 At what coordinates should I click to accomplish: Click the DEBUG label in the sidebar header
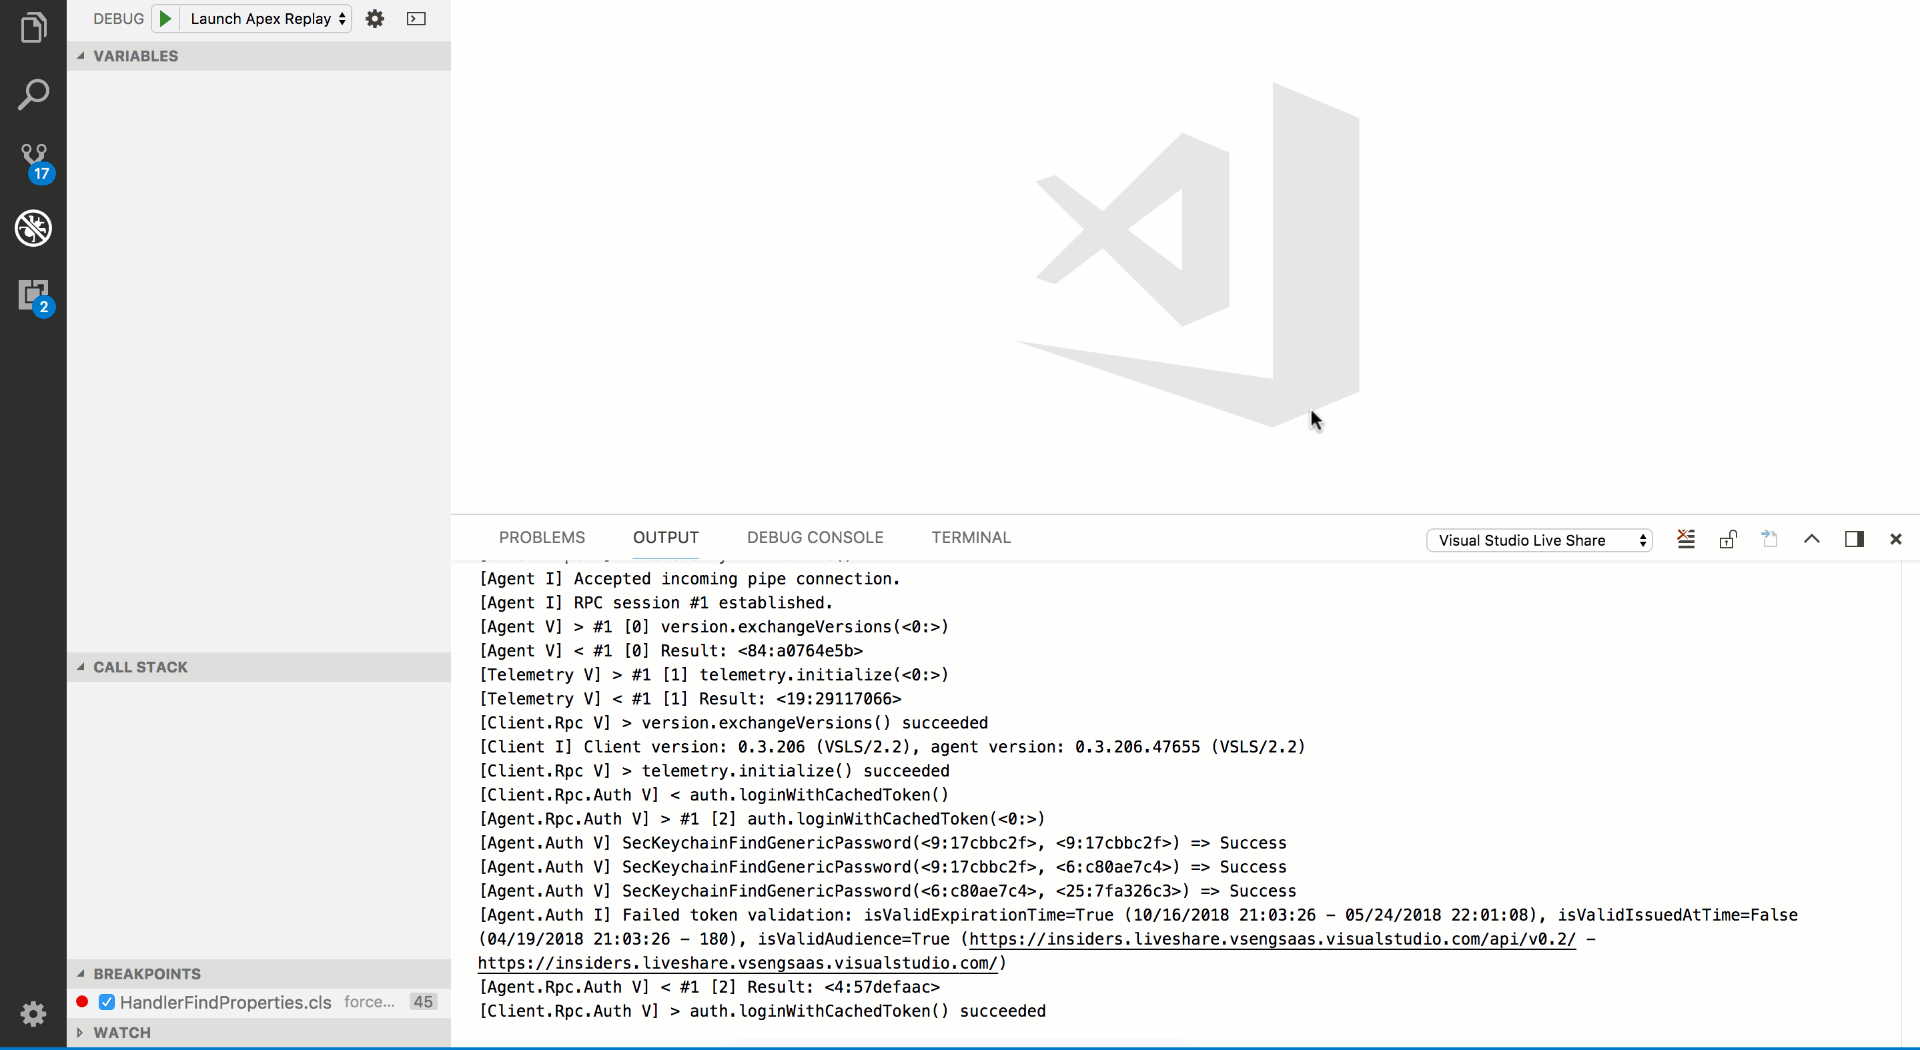[118, 18]
